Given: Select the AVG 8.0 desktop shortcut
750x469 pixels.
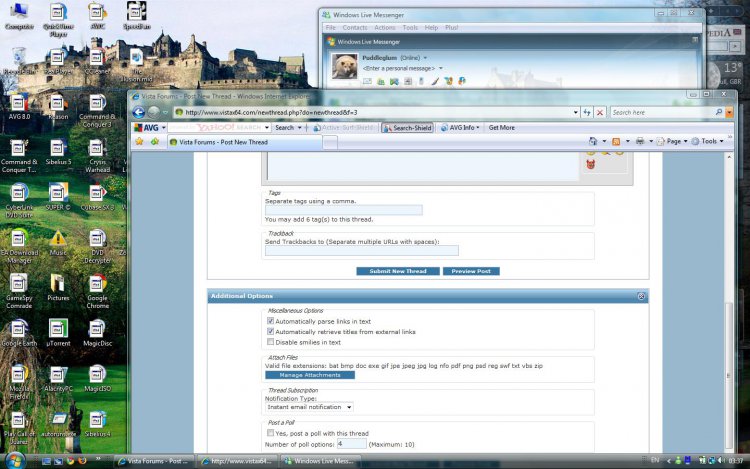Looking at the screenshot, I should 19,107.
